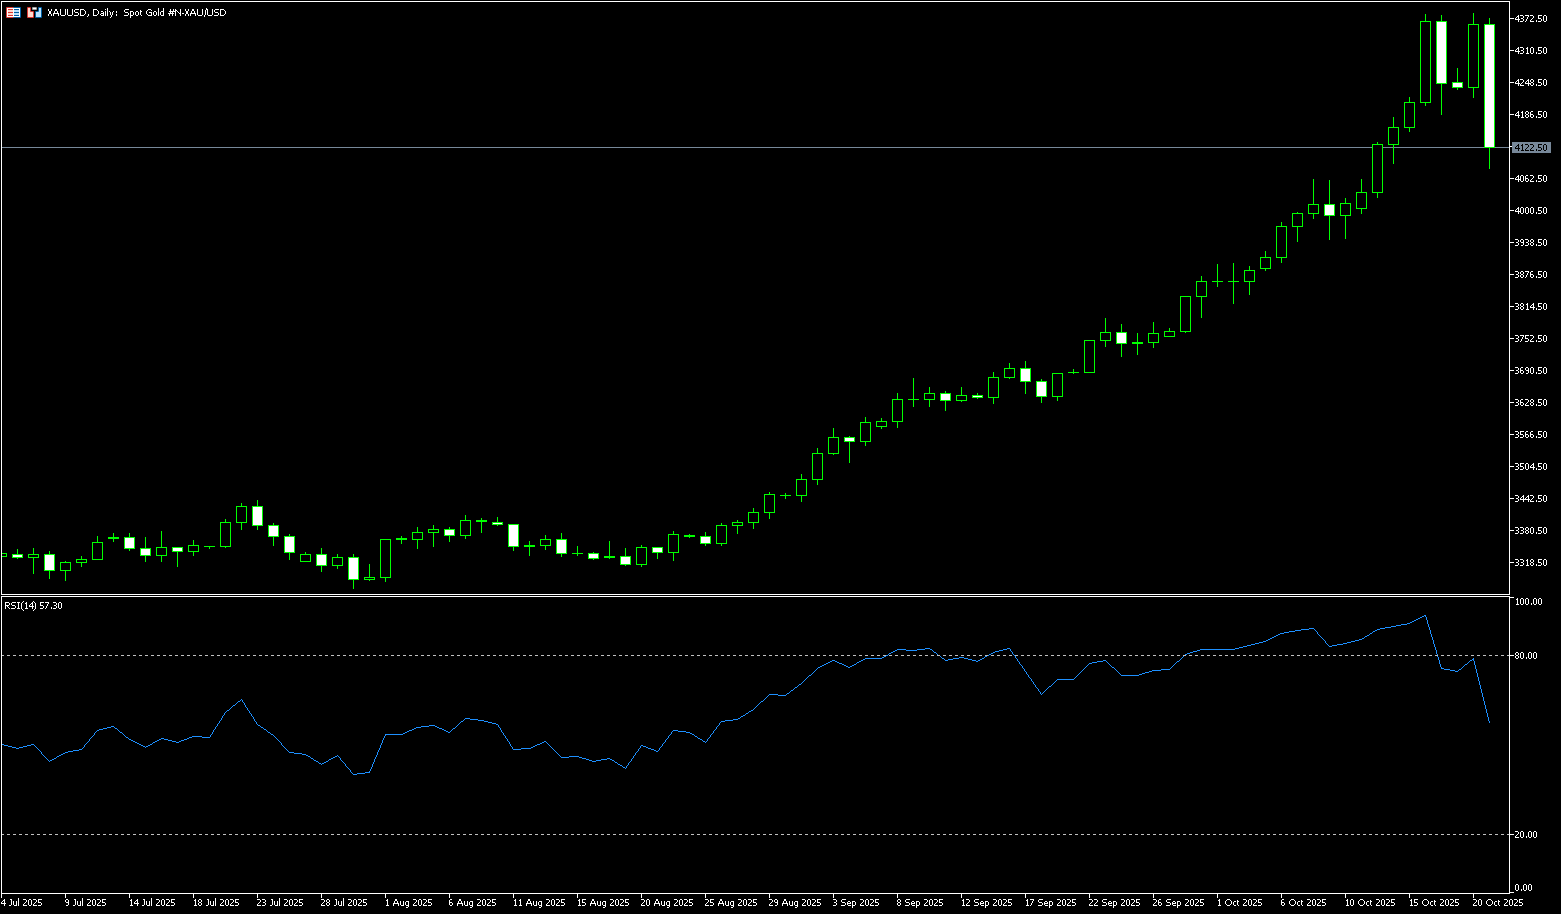The image size is (1561, 914).
Task: Click the 4372.50 price scale label
Action: (1531, 19)
